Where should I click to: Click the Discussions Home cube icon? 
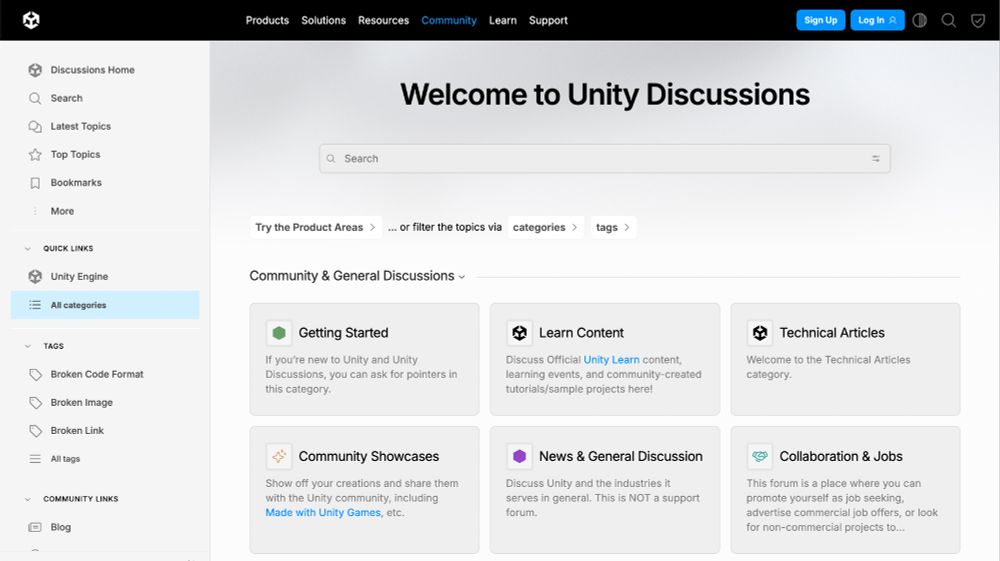35,70
